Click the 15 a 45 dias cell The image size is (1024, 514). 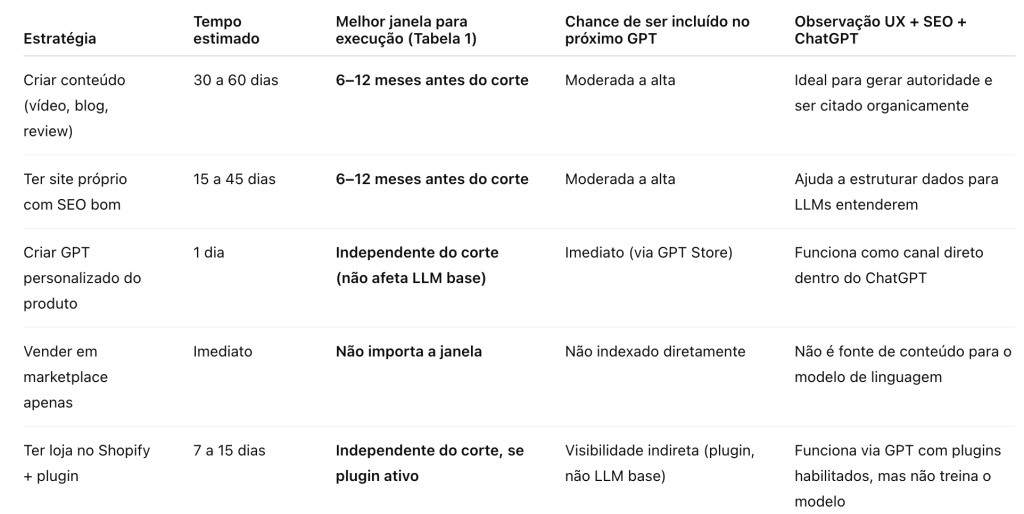click(234, 179)
